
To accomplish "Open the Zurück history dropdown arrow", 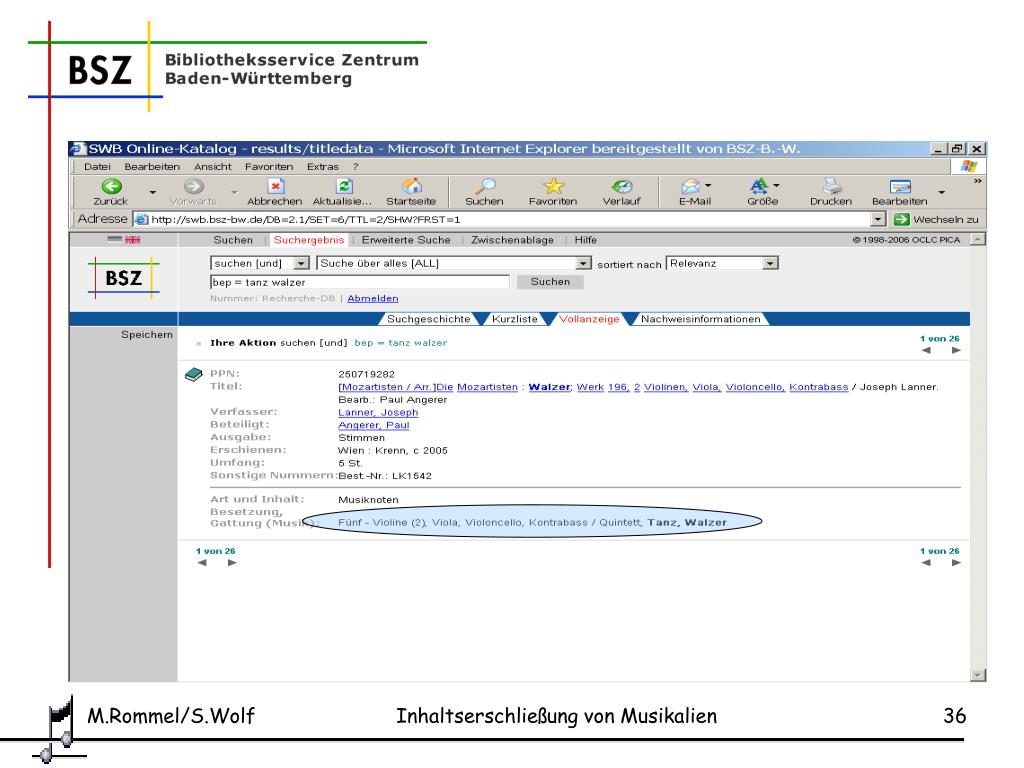I will click(x=153, y=192).
